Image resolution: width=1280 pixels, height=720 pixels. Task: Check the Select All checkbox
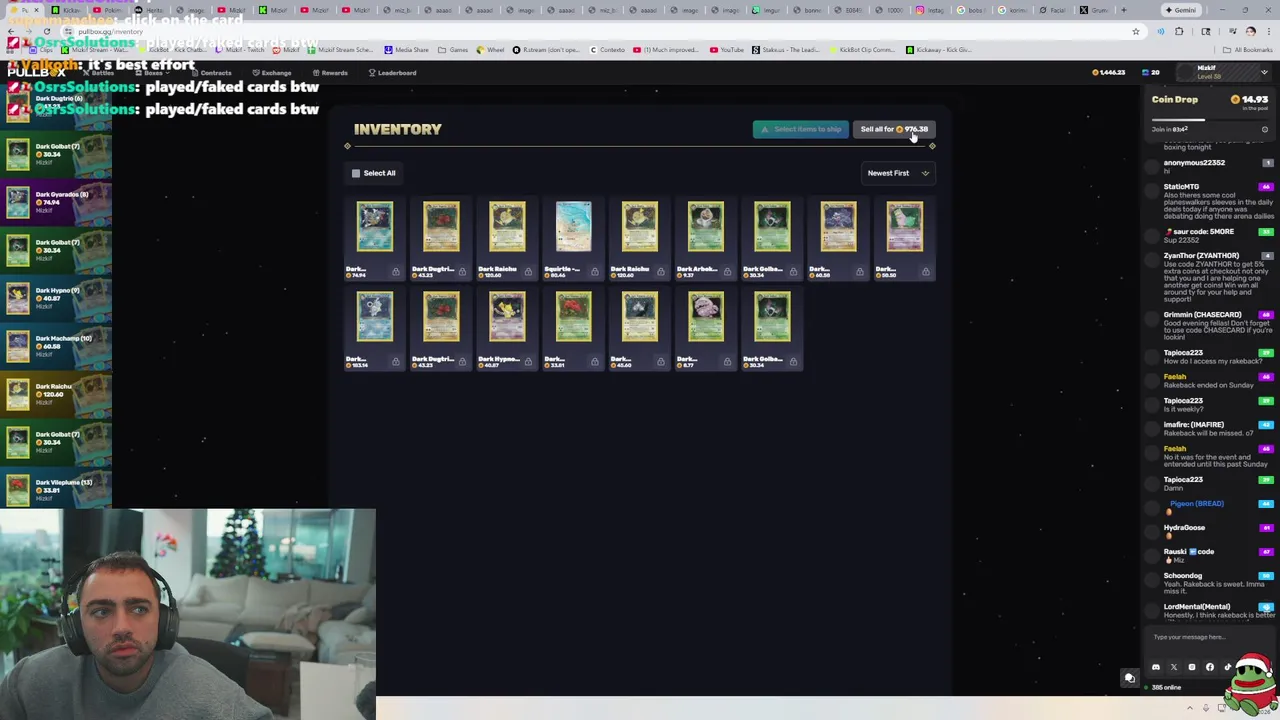[356, 173]
